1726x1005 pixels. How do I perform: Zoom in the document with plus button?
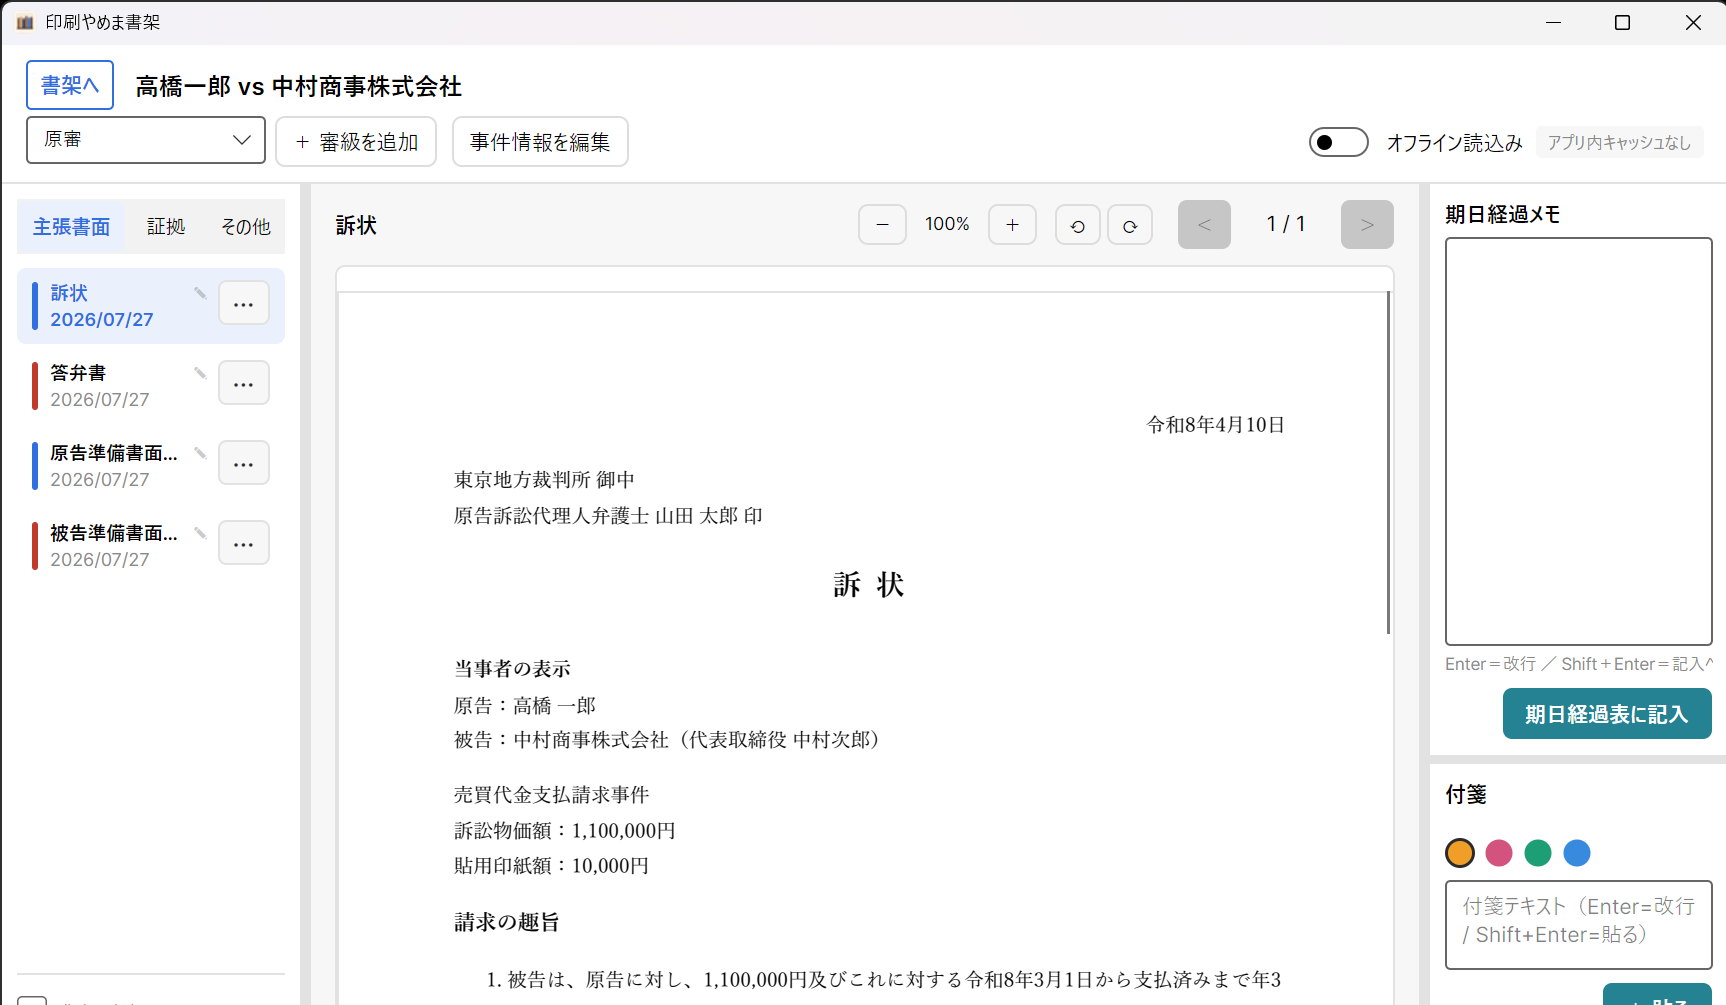point(1012,224)
